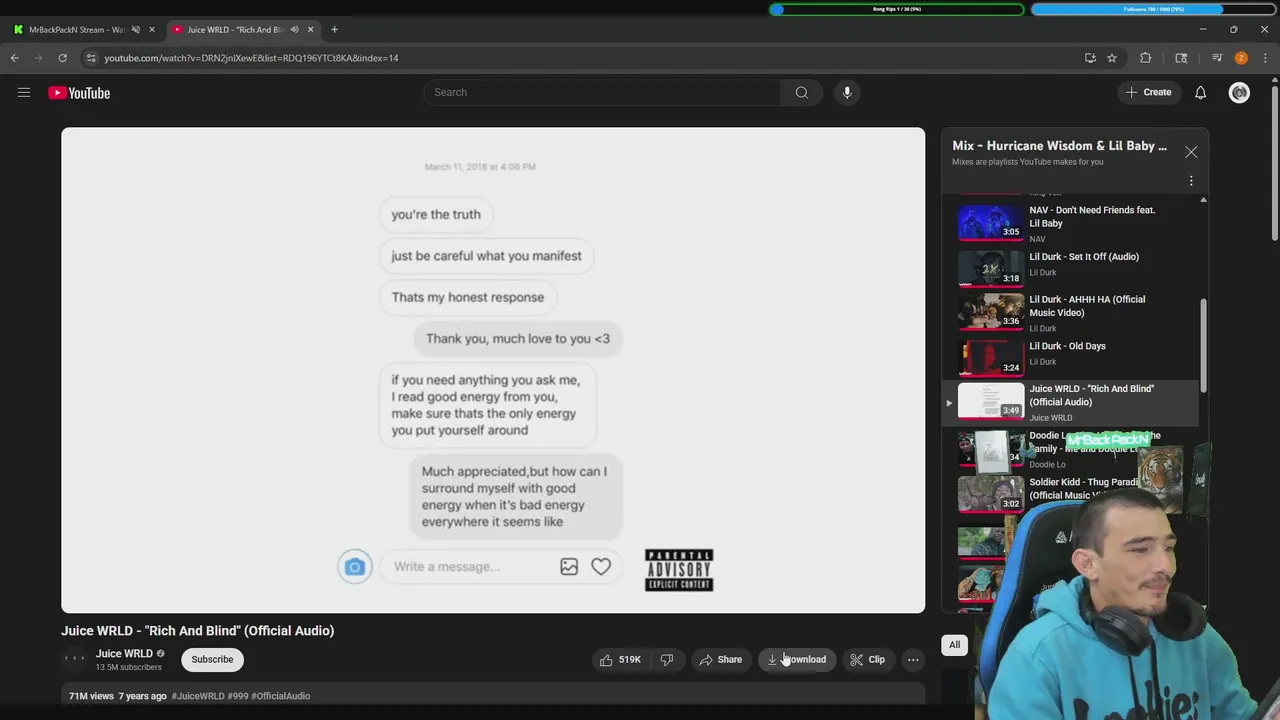Dislike this video
This screenshot has height=720, width=1280.
click(x=667, y=659)
